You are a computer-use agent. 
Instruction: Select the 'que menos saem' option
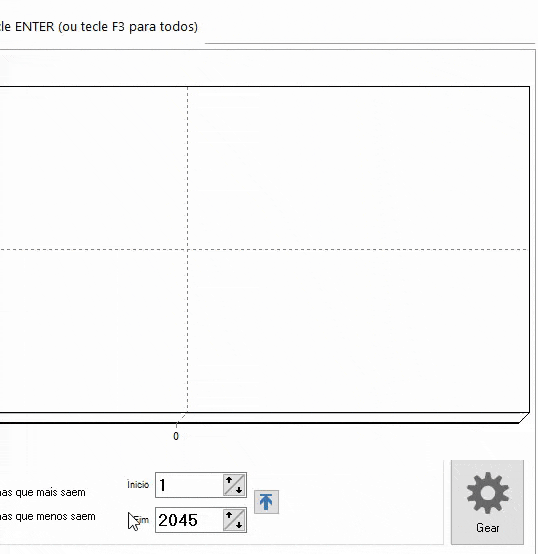pos(48,516)
